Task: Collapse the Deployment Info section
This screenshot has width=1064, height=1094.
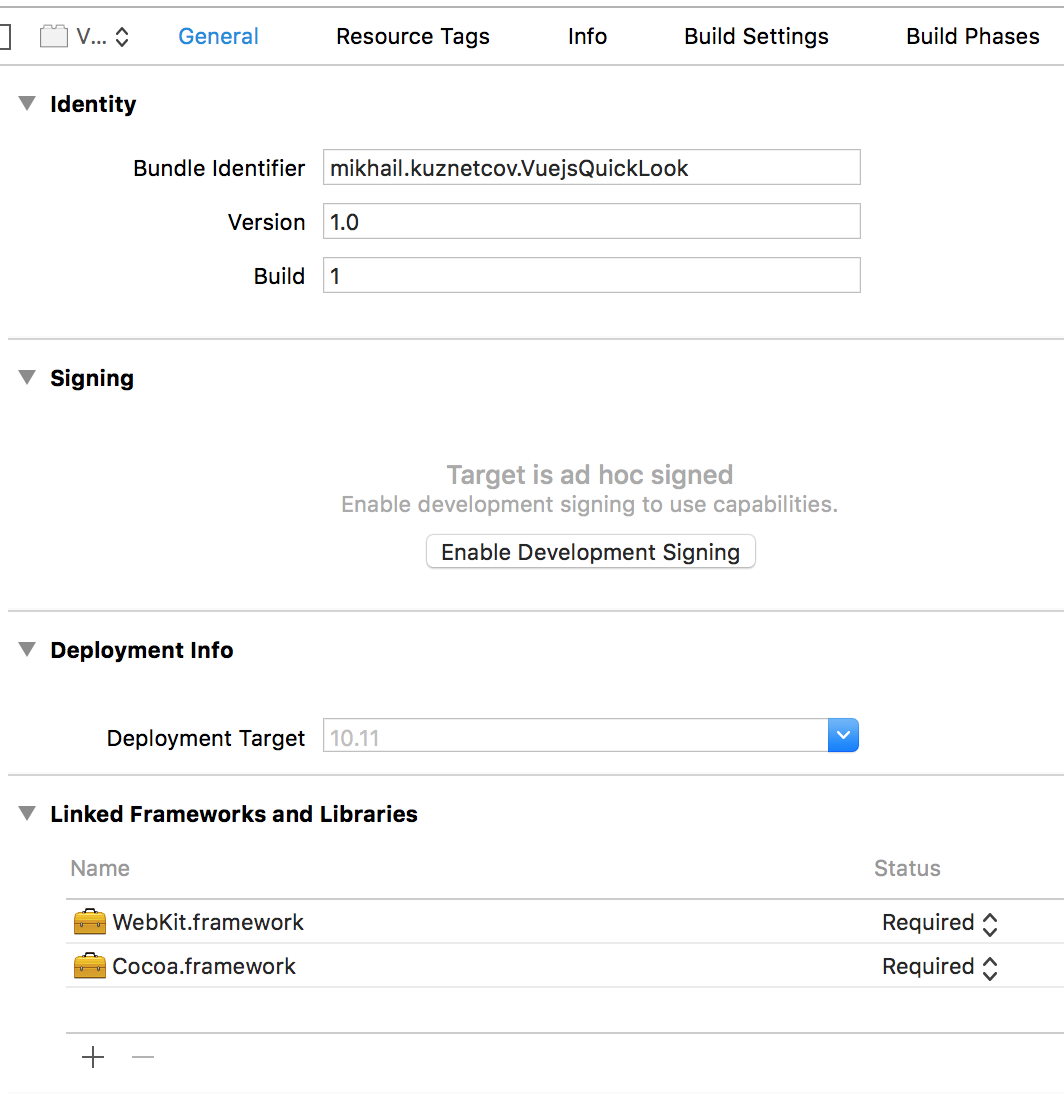Action: coord(27,650)
